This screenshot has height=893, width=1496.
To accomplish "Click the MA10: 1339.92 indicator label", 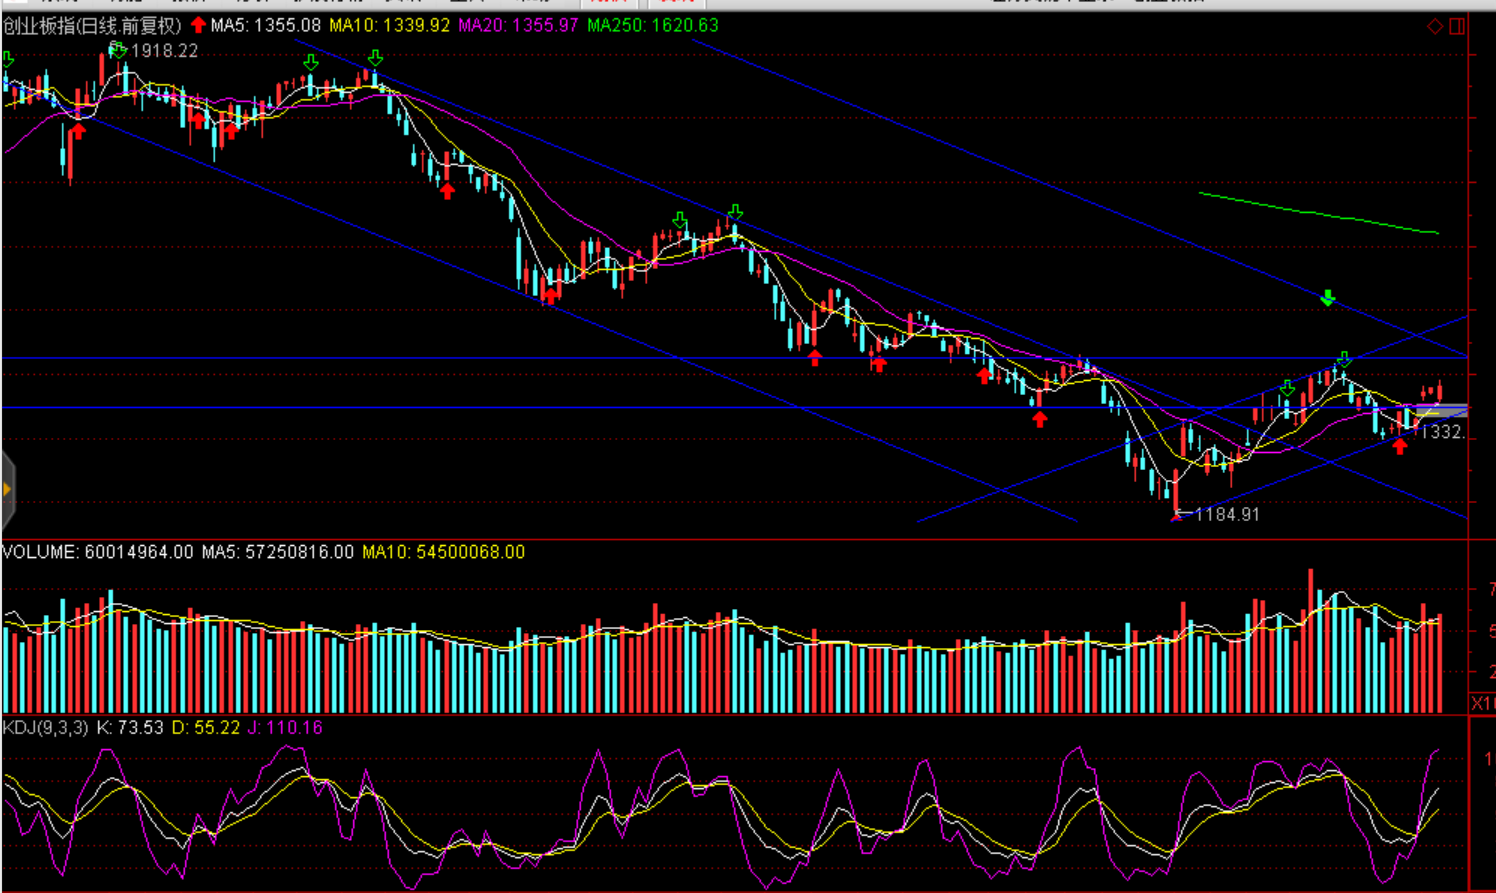I will pos(389,25).
